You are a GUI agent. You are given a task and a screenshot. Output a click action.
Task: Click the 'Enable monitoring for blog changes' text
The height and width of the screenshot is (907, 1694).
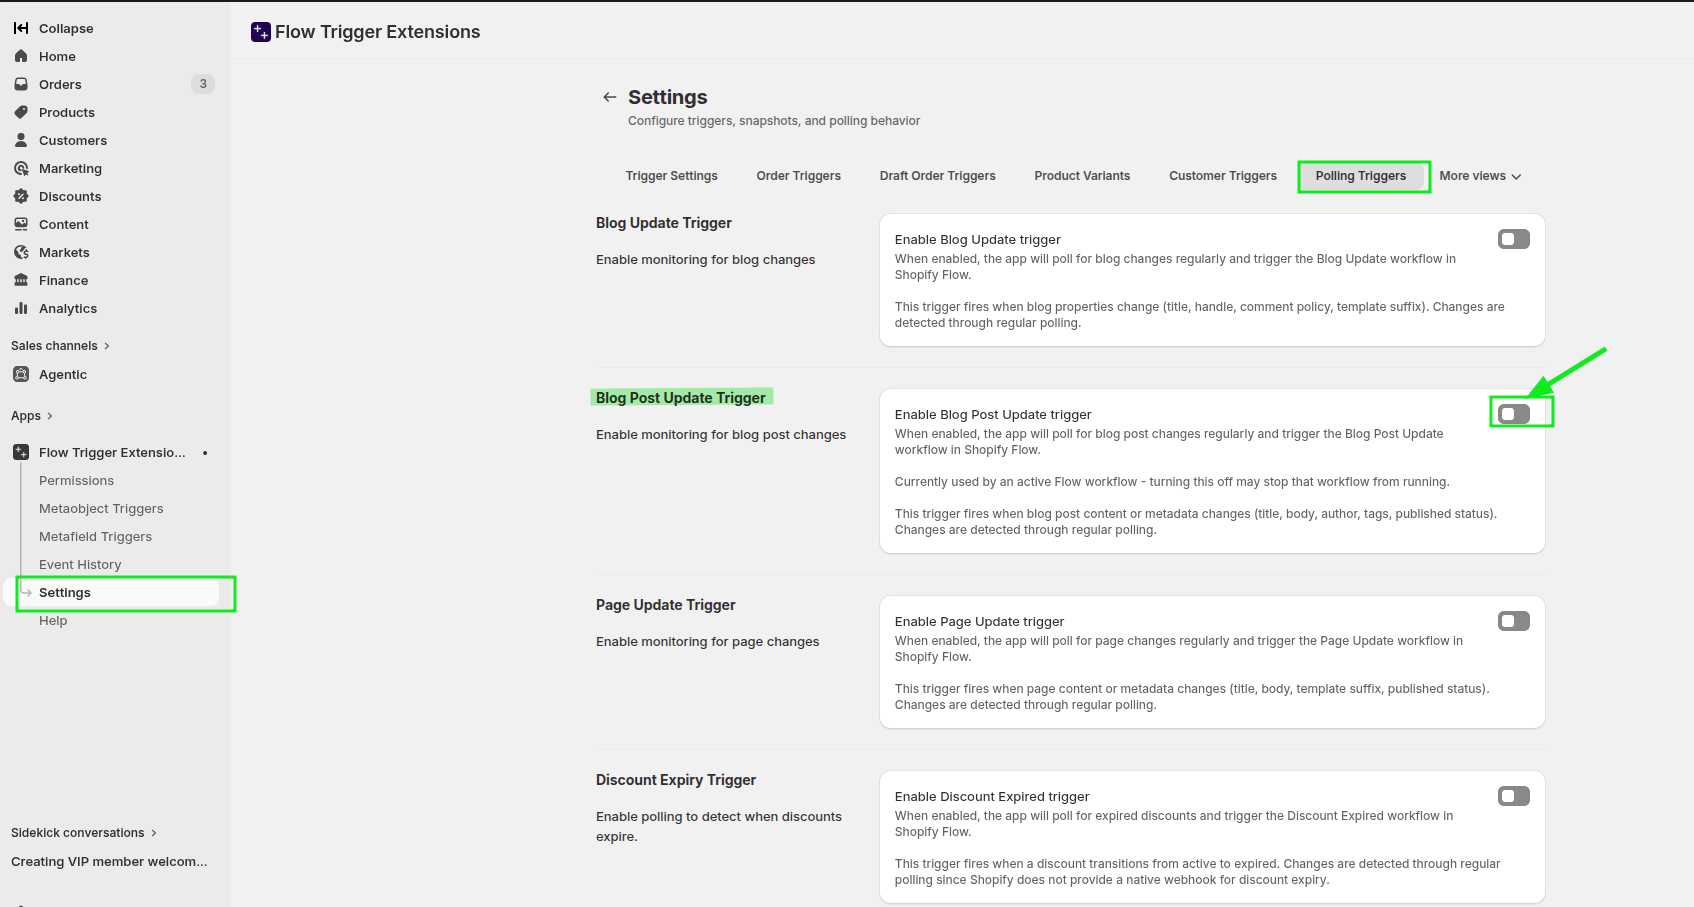click(x=706, y=260)
